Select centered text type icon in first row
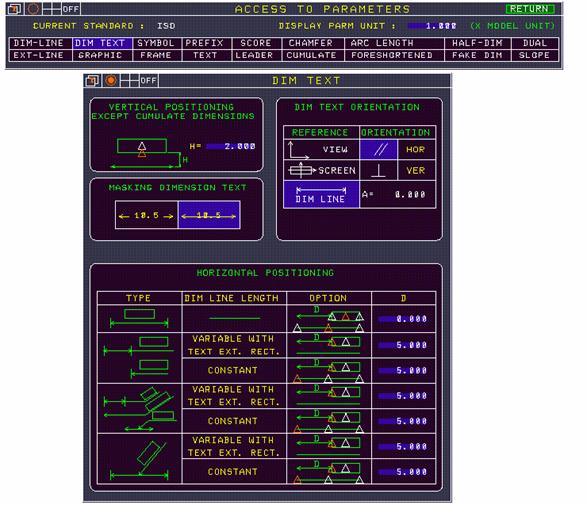This screenshot has width=587, height=505. [139, 319]
